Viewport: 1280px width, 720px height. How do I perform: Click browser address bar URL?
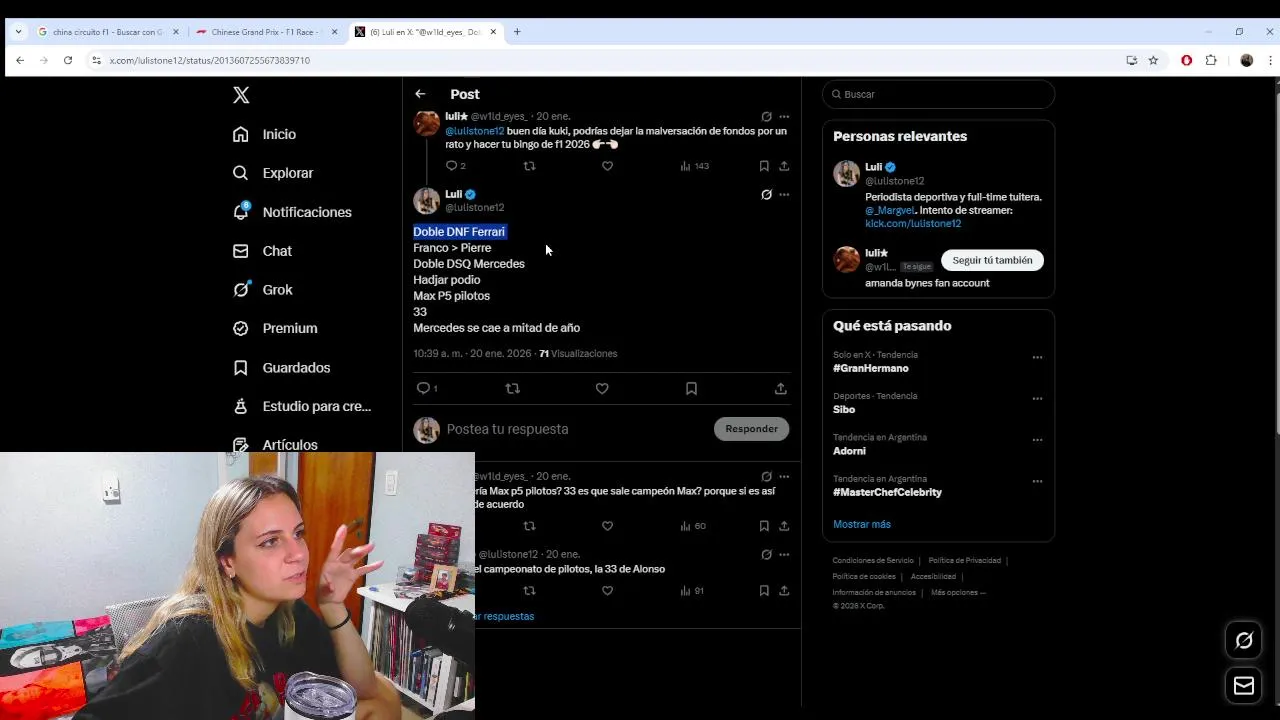tap(210, 60)
